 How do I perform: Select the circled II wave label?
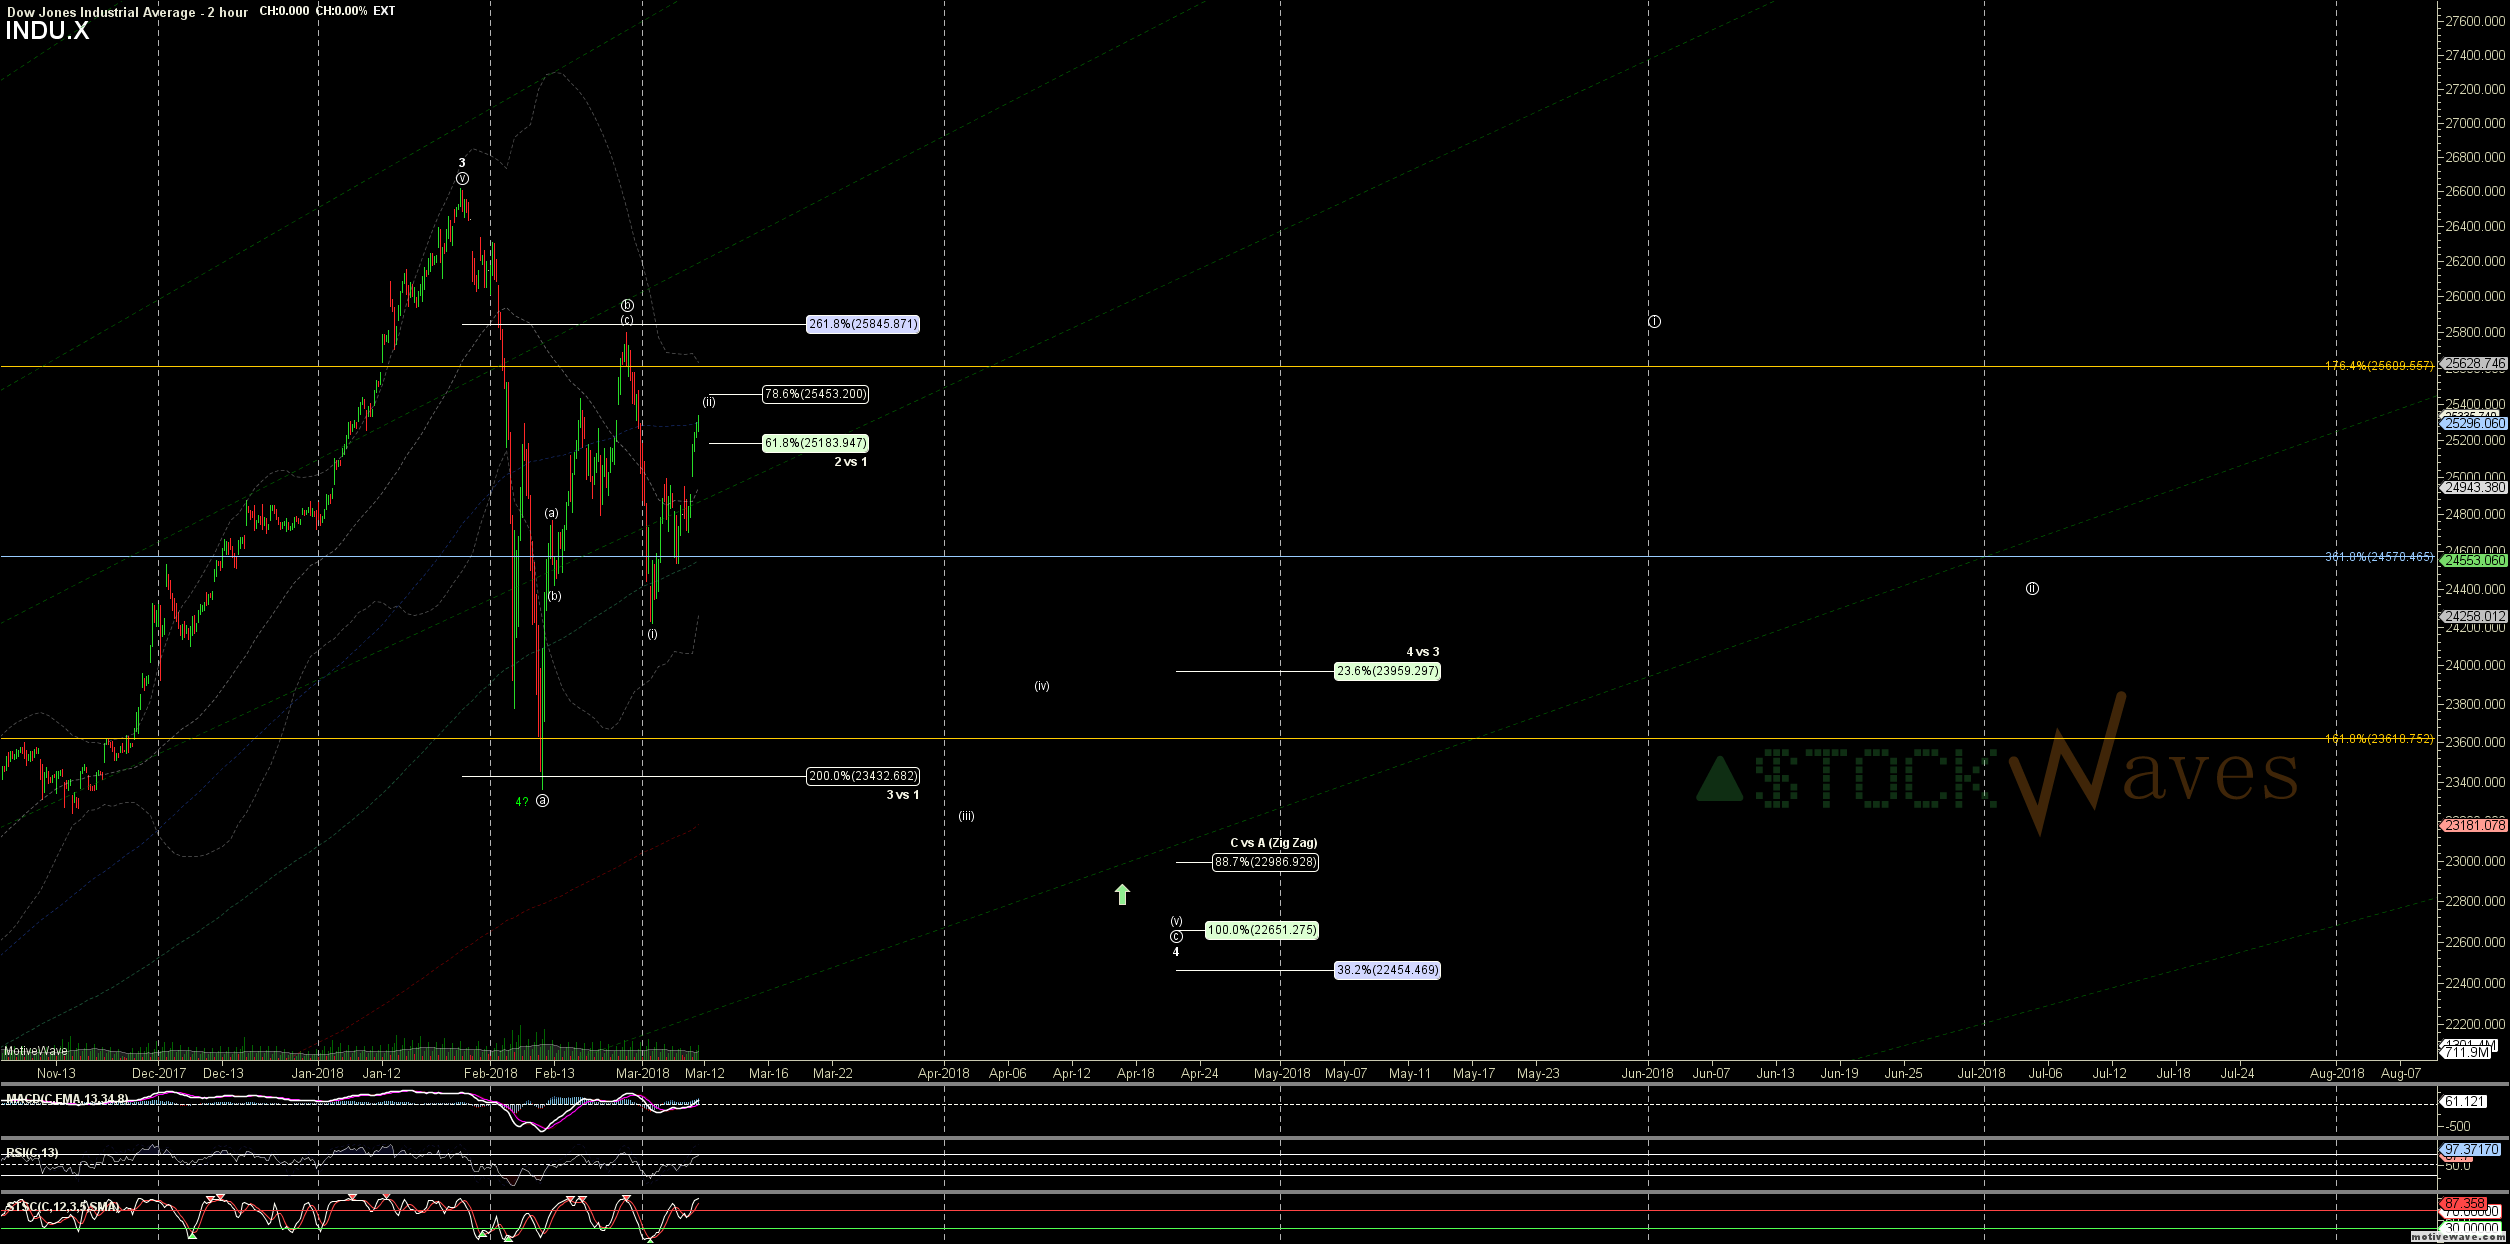coord(2032,589)
